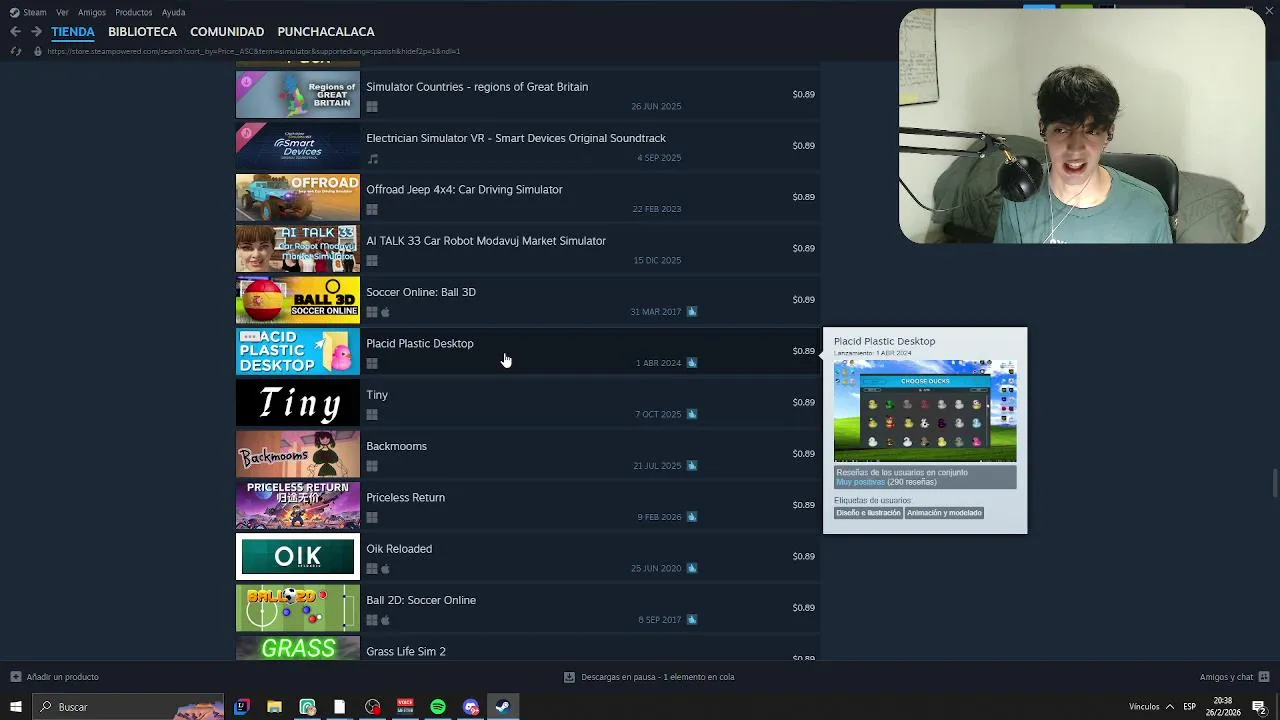Screen dimensions: 1280x720
Task: Click the Windows icon under Offroad Jeep 4x4
Action: pos(372,210)
